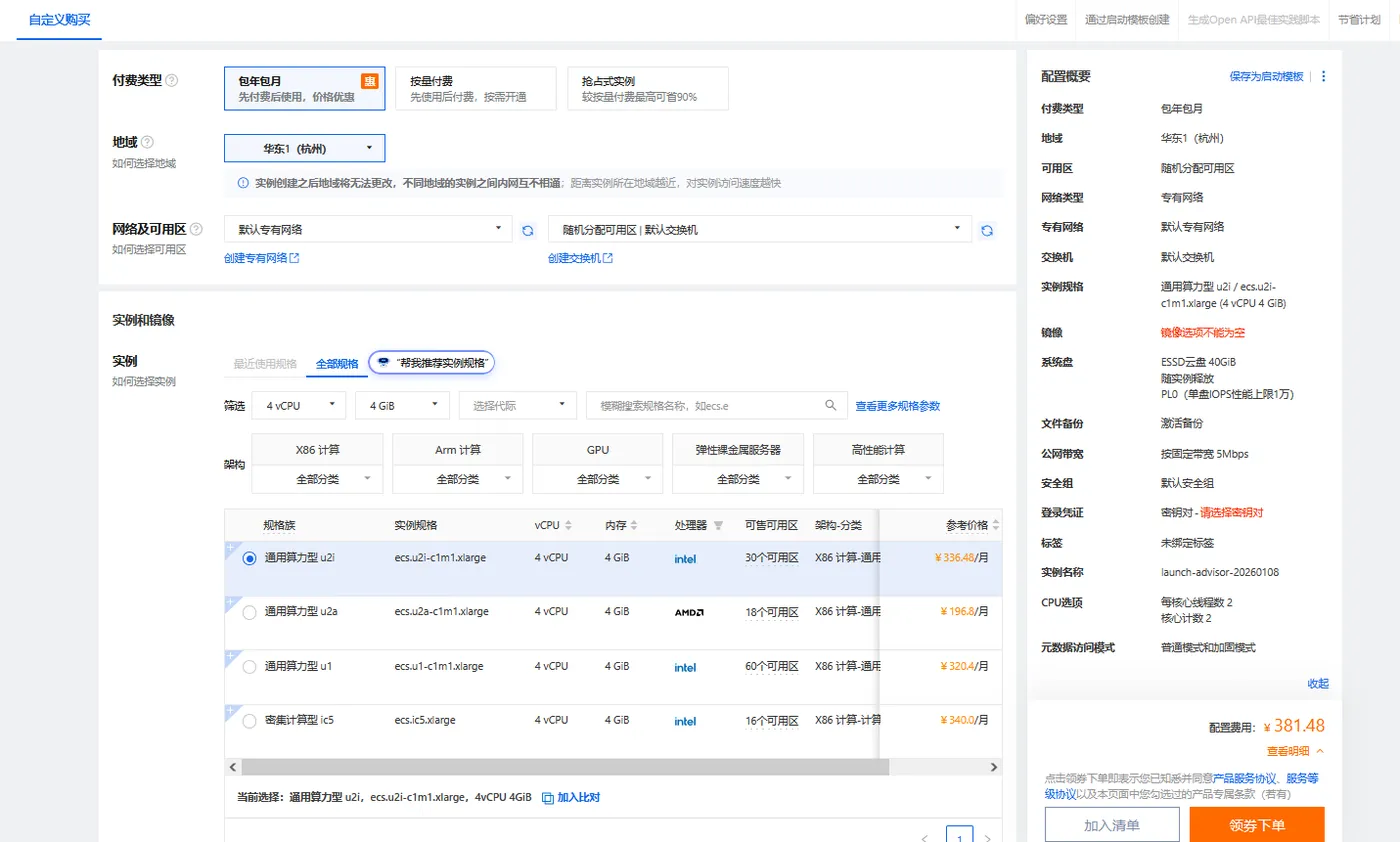
Task: Open the 创建专有网络 link
Action: [x=262, y=258]
